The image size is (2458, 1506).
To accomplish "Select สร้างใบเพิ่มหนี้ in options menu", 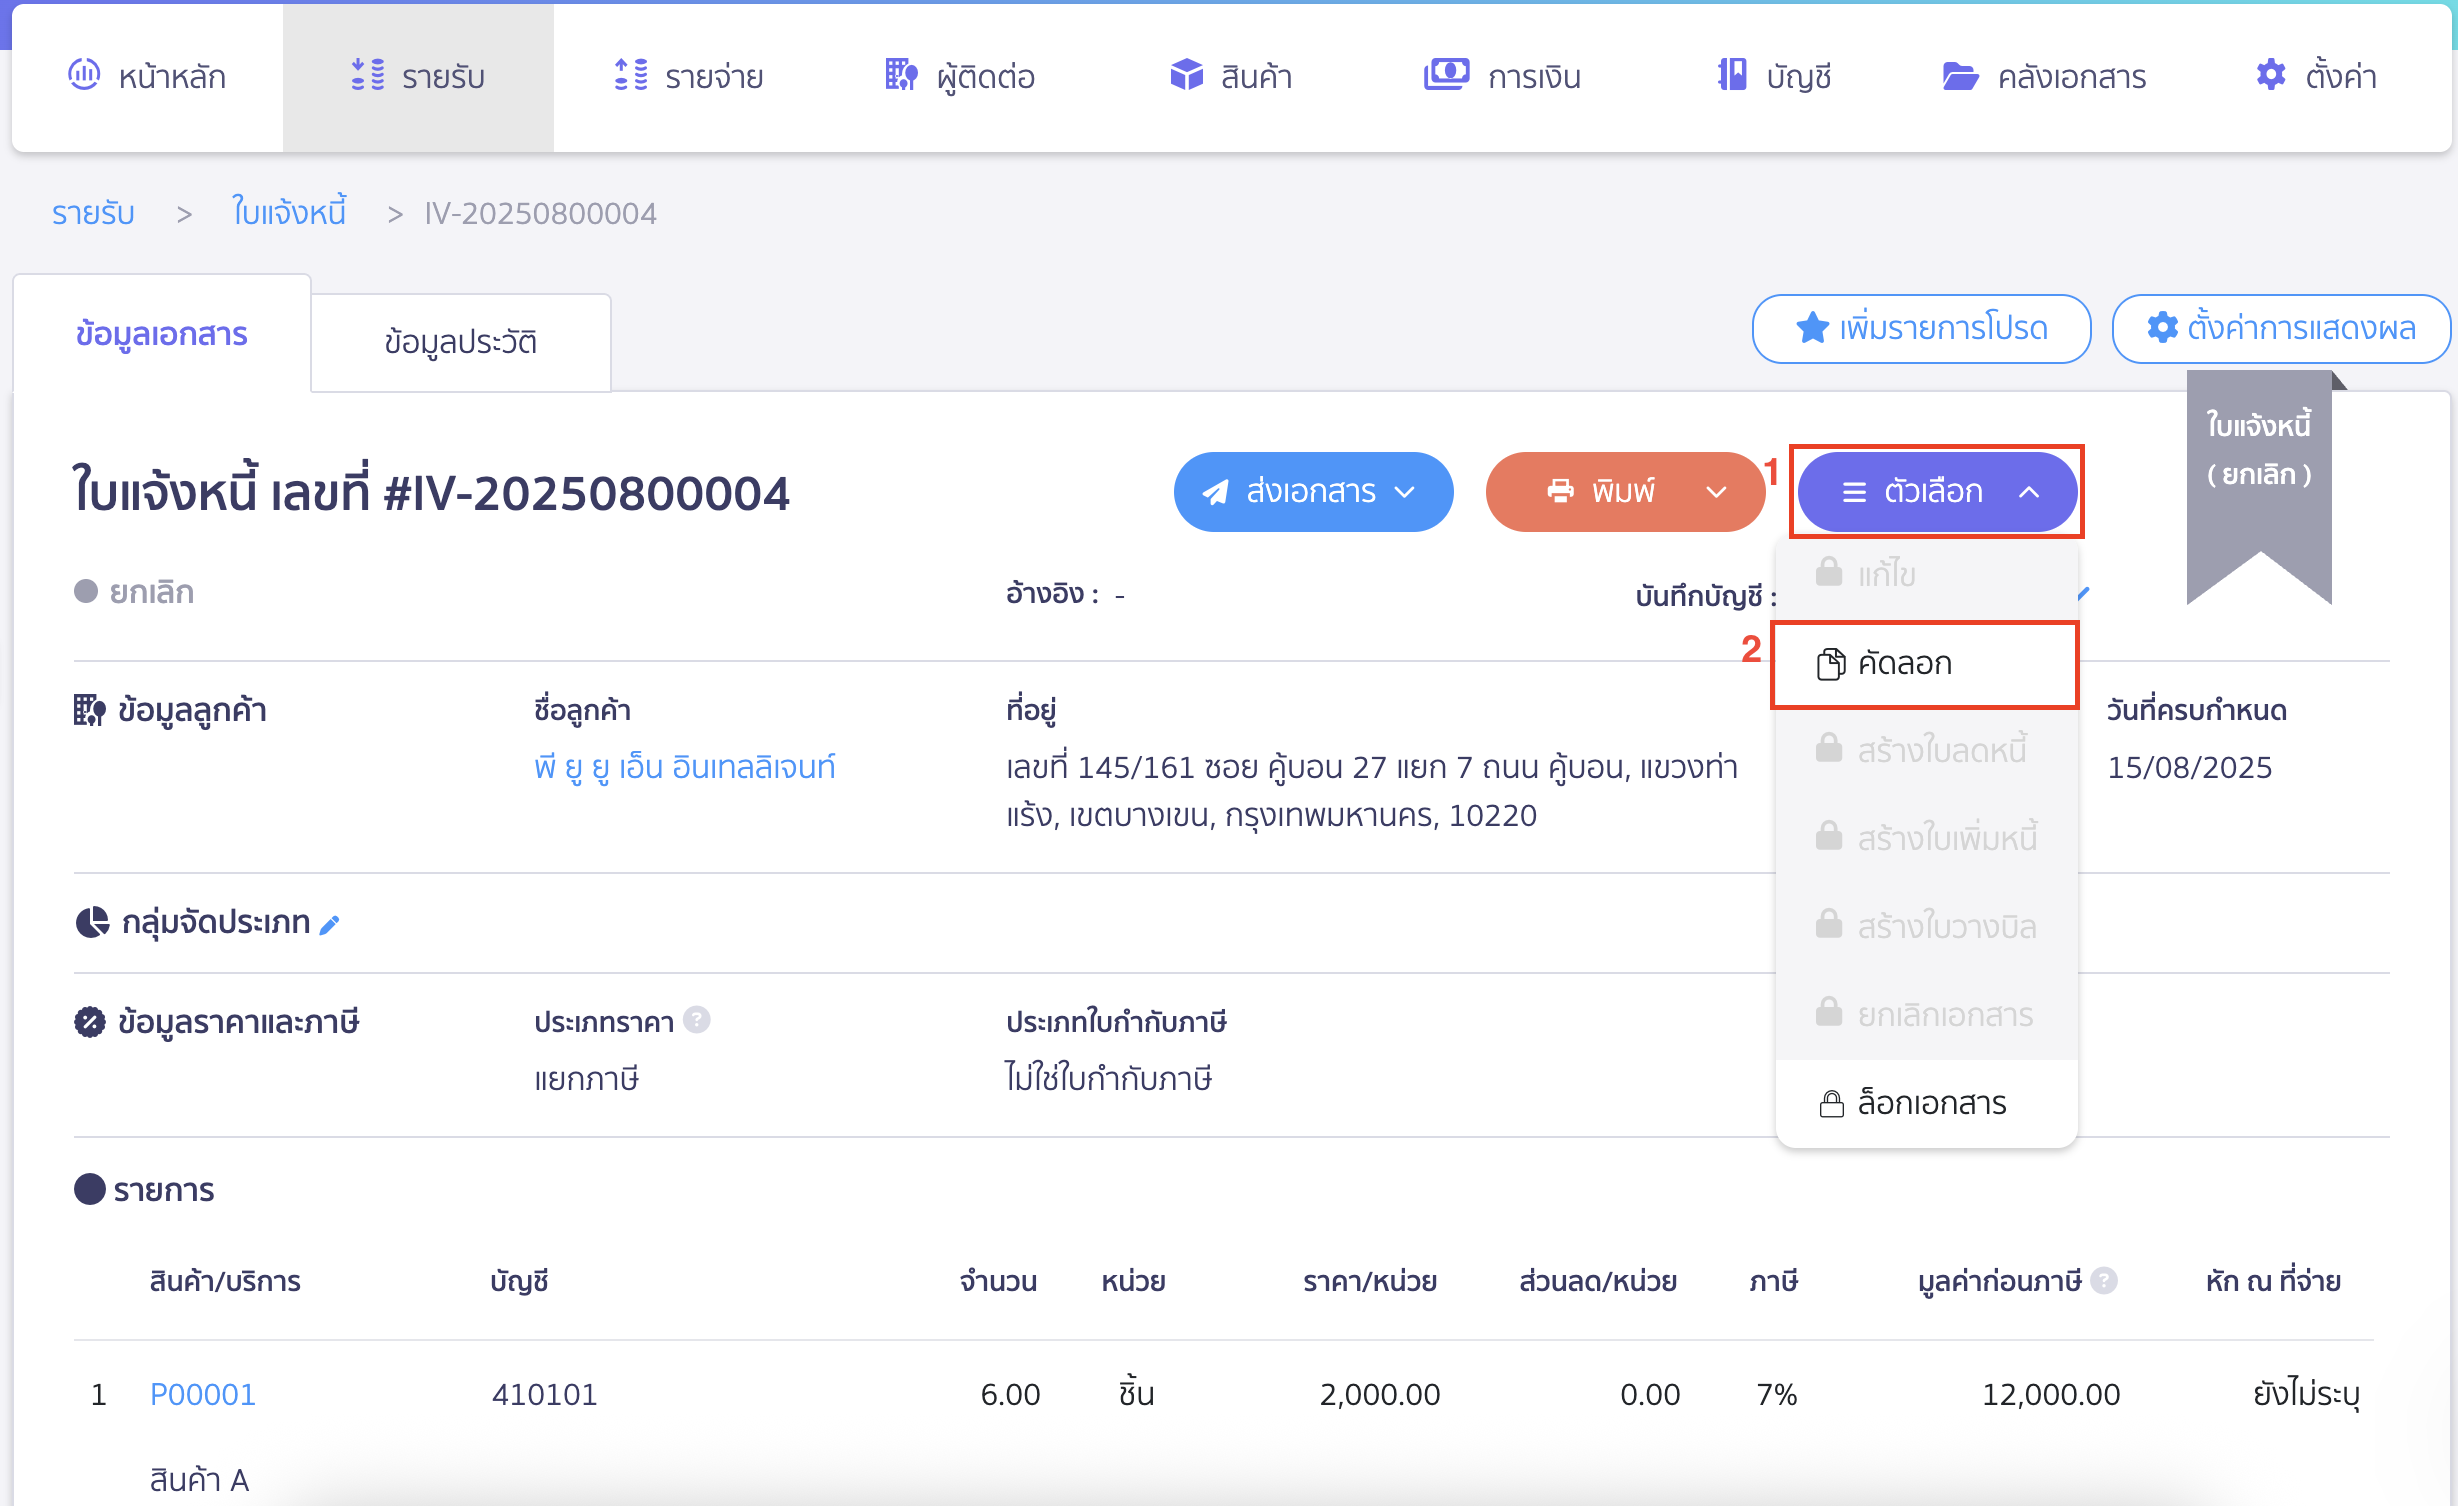I will point(1926,838).
